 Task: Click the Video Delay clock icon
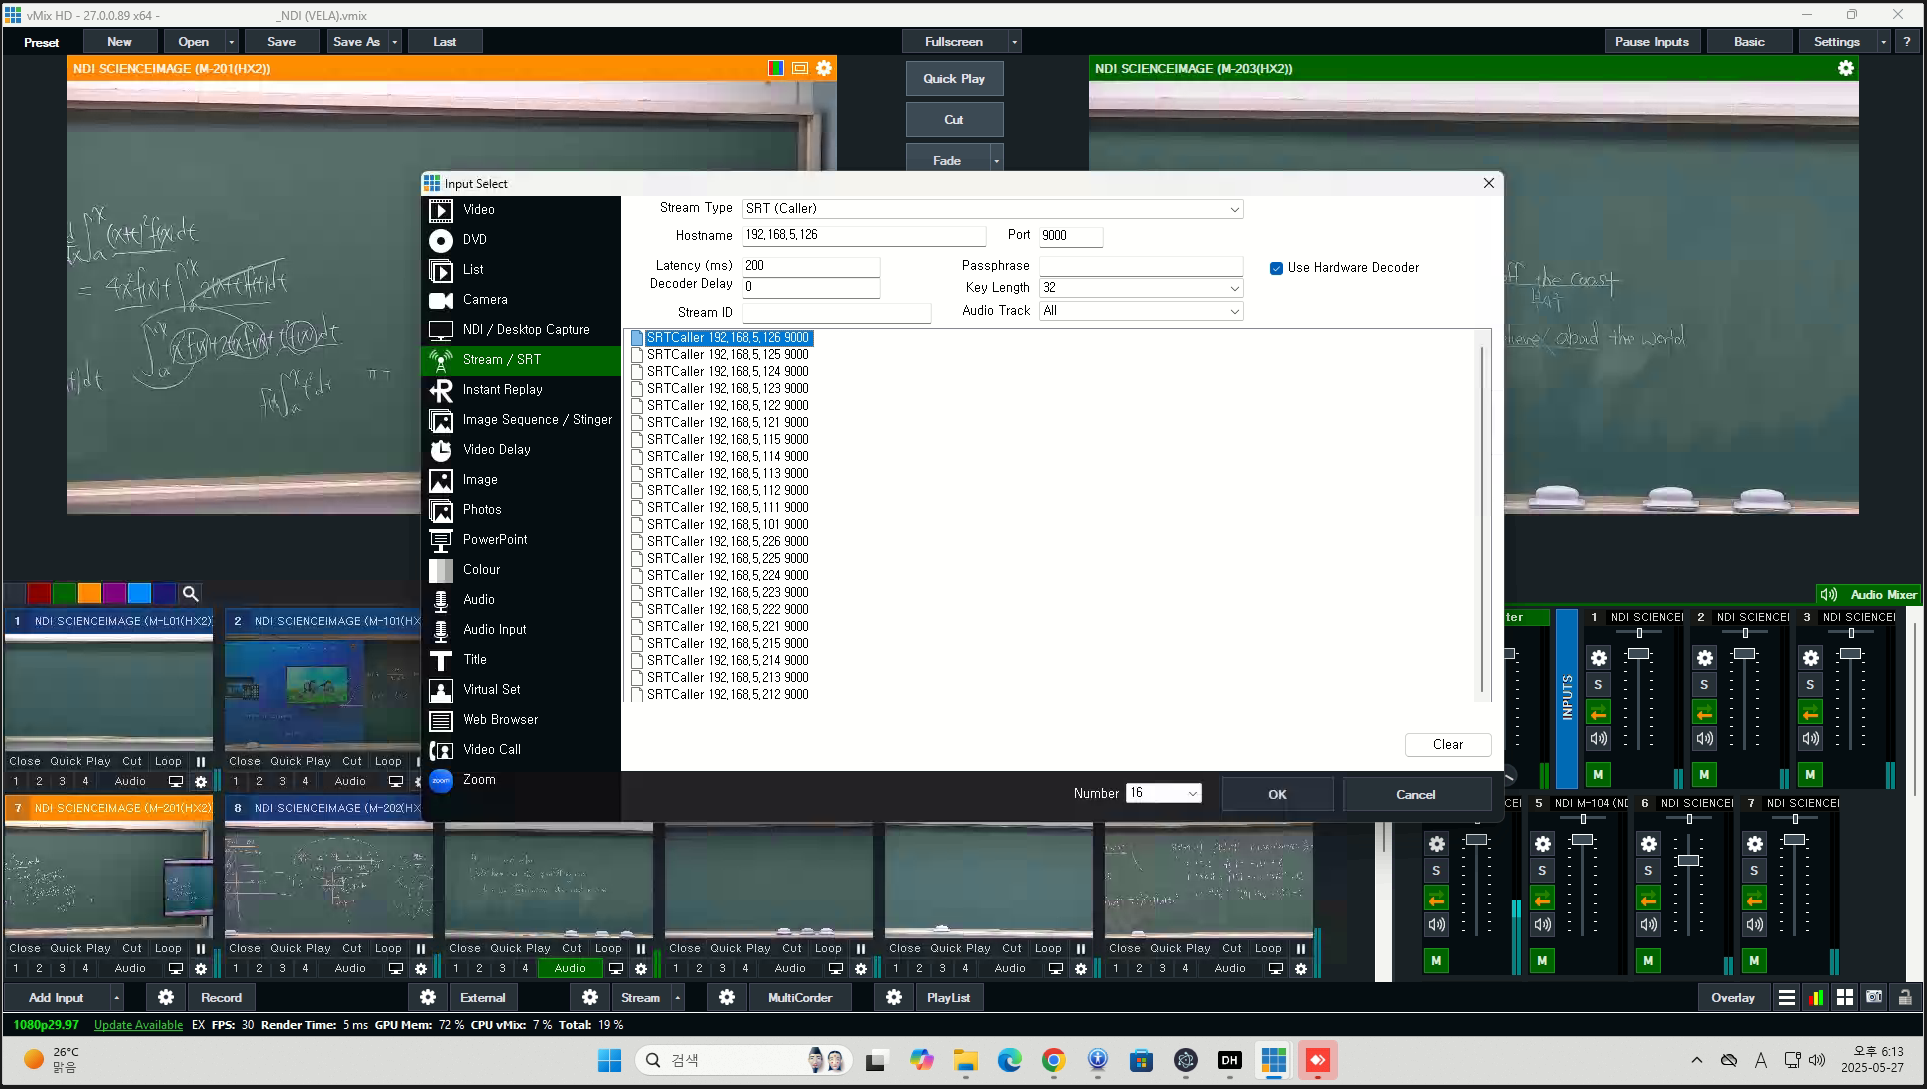point(441,450)
